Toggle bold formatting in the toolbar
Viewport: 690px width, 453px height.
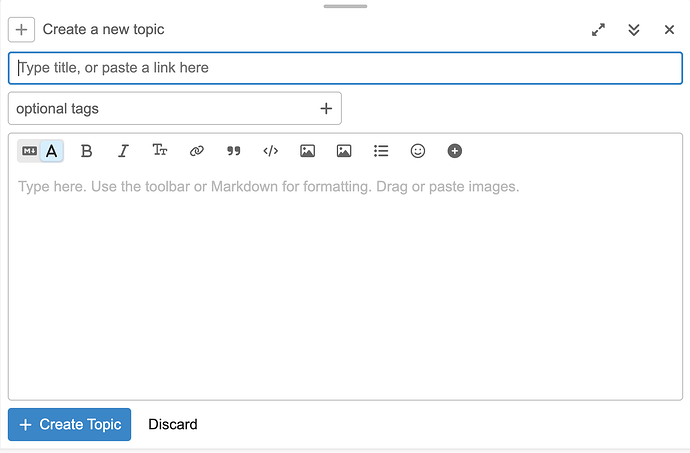coord(86,151)
